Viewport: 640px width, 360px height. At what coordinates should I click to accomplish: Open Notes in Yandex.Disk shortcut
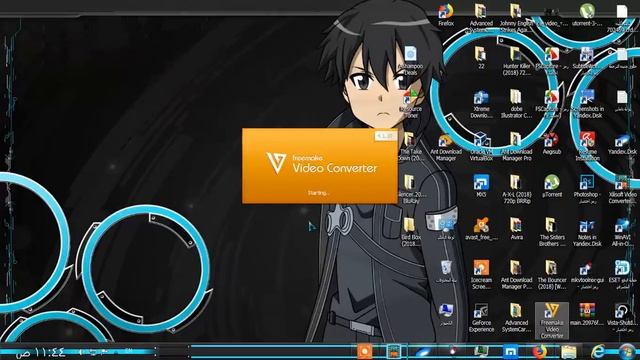[587, 232]
